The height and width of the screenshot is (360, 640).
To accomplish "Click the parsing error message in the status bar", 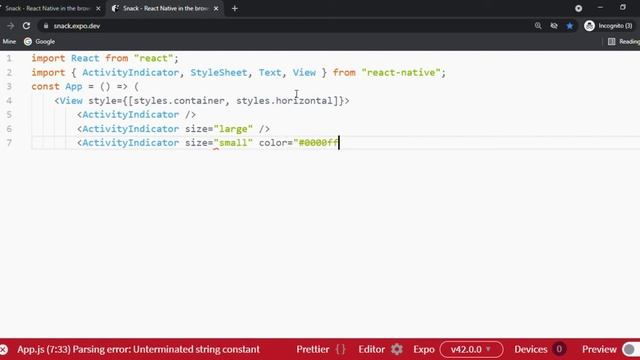I will [138, 349].
